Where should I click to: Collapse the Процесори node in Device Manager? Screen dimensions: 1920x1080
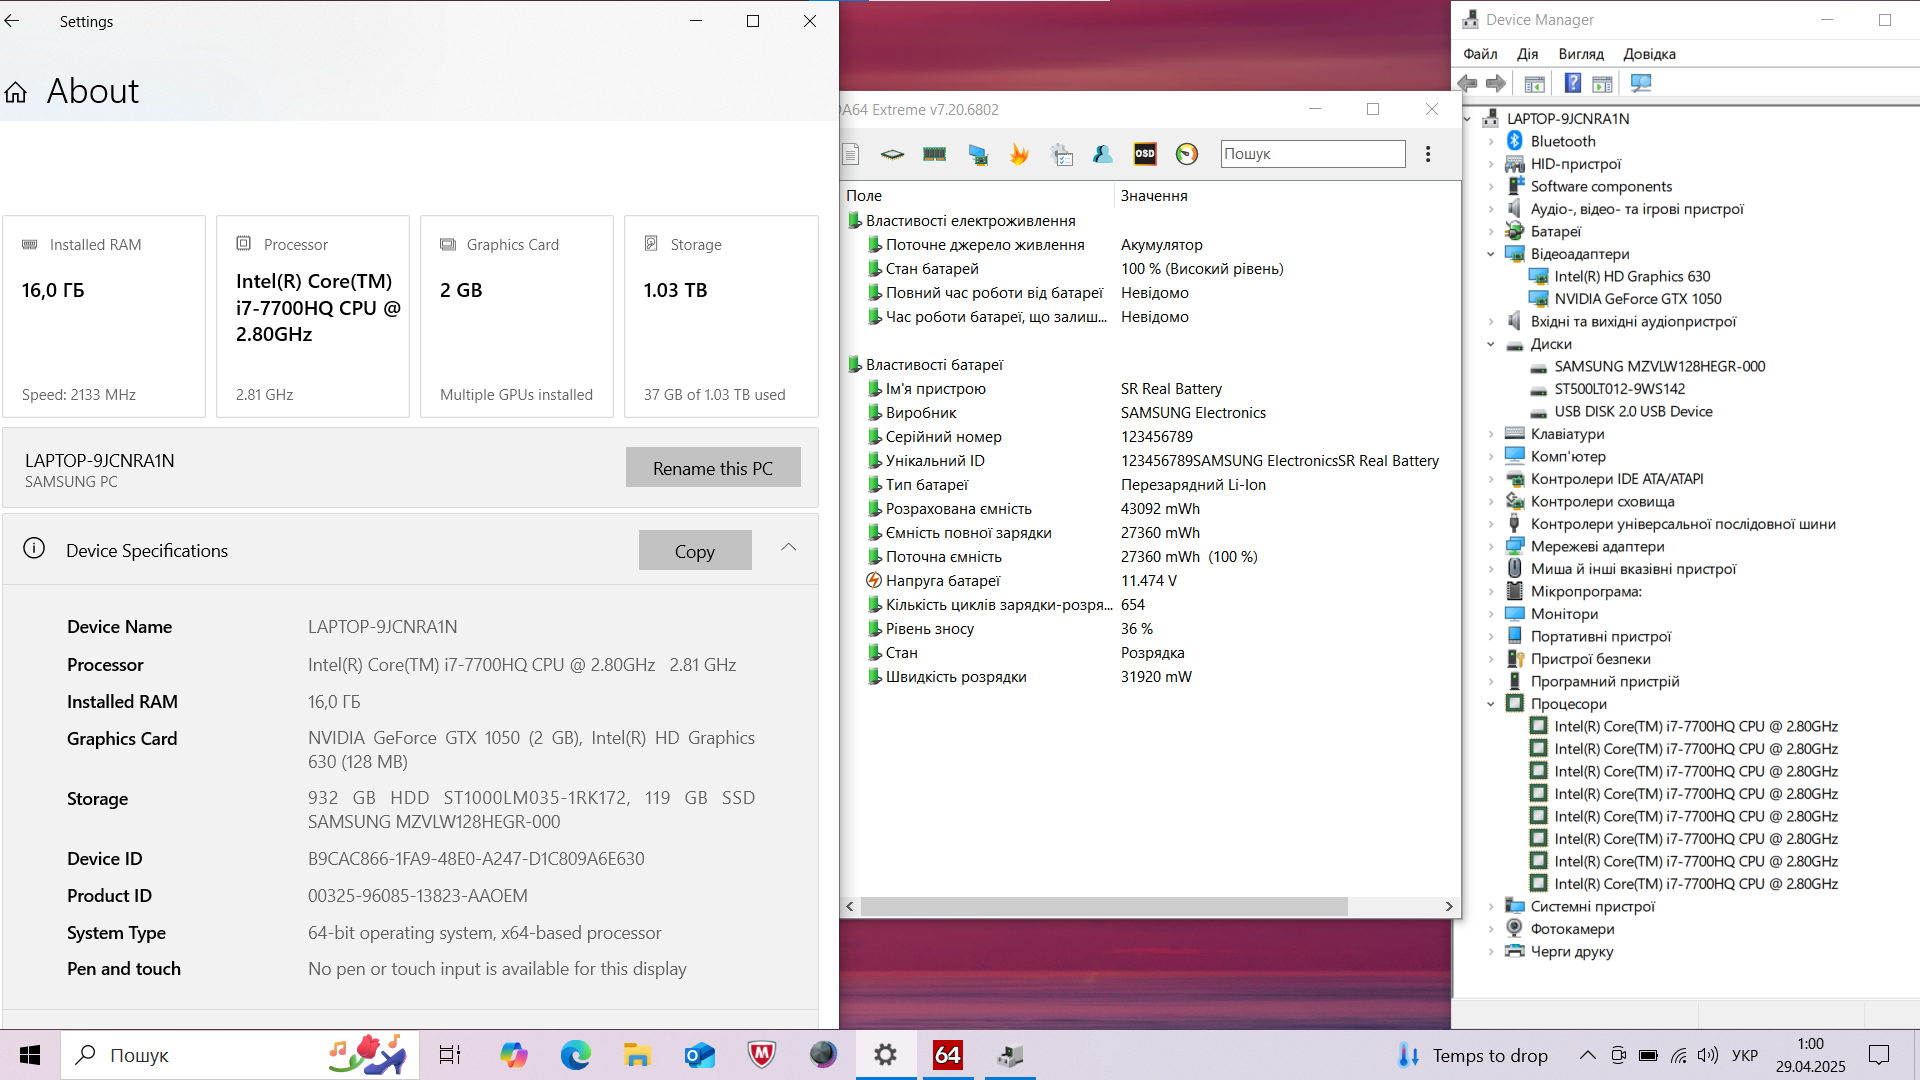(1491, 704)
